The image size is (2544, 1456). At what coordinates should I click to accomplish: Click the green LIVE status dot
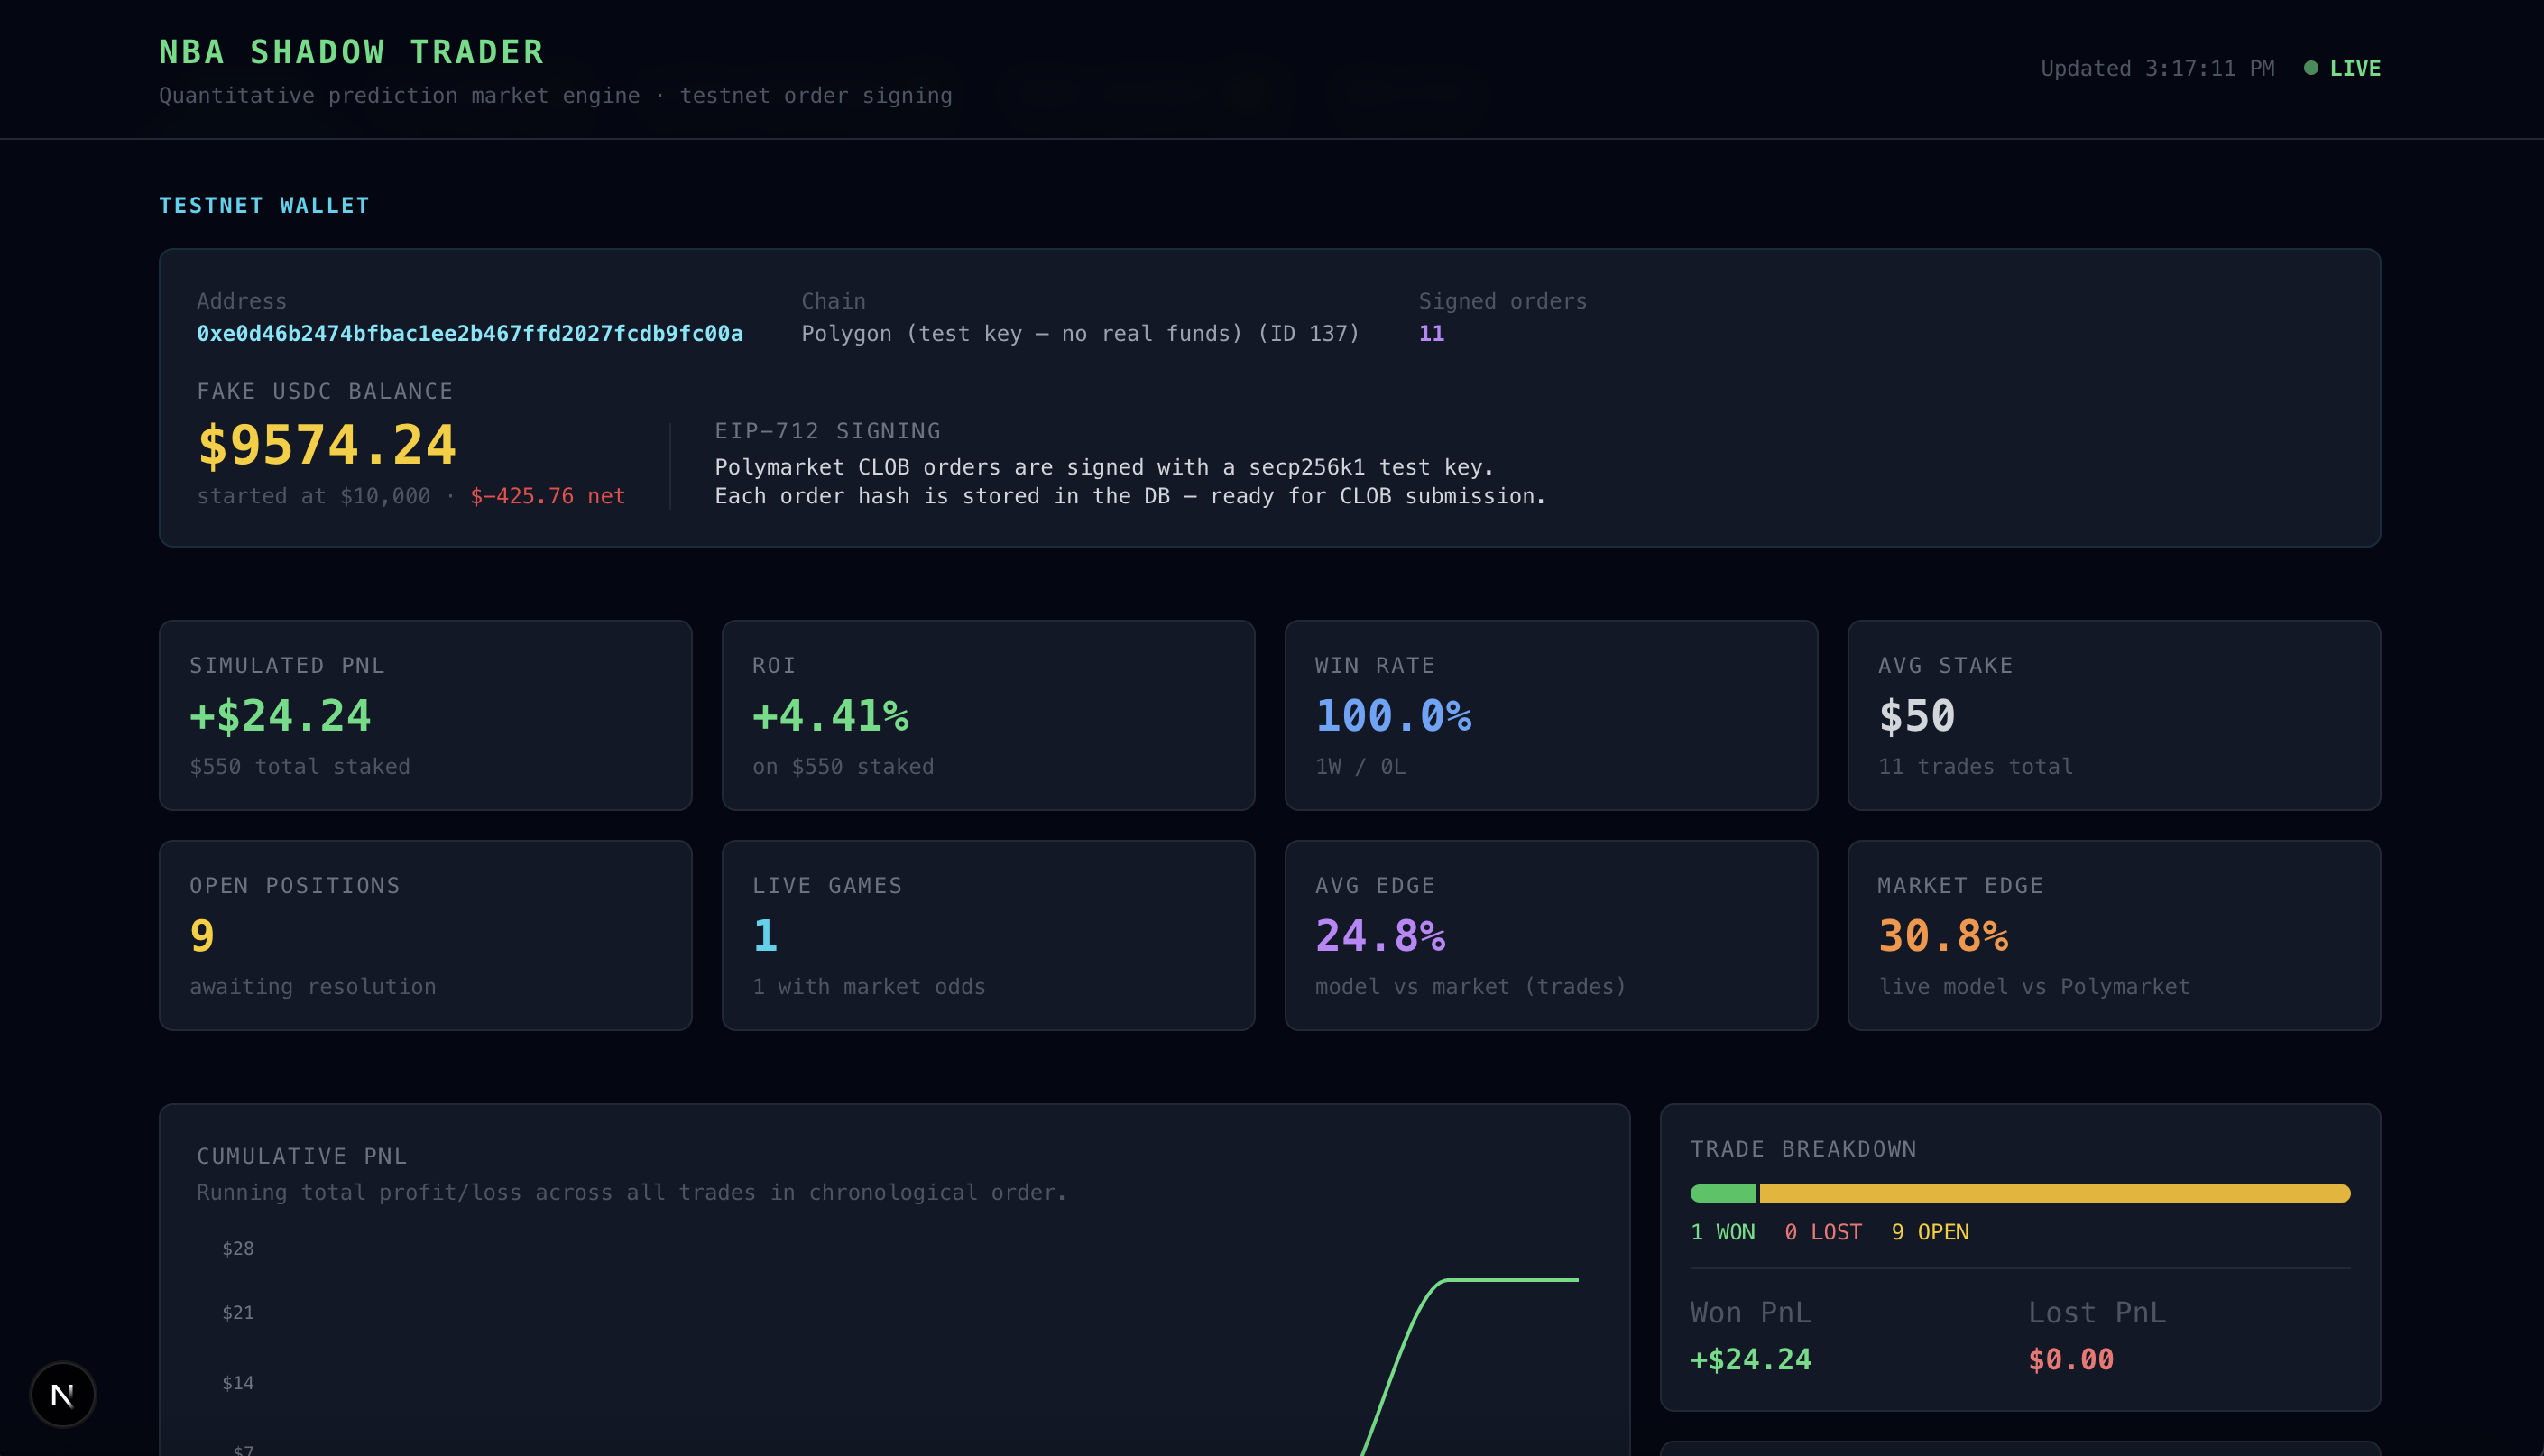tap(2310, 68)
